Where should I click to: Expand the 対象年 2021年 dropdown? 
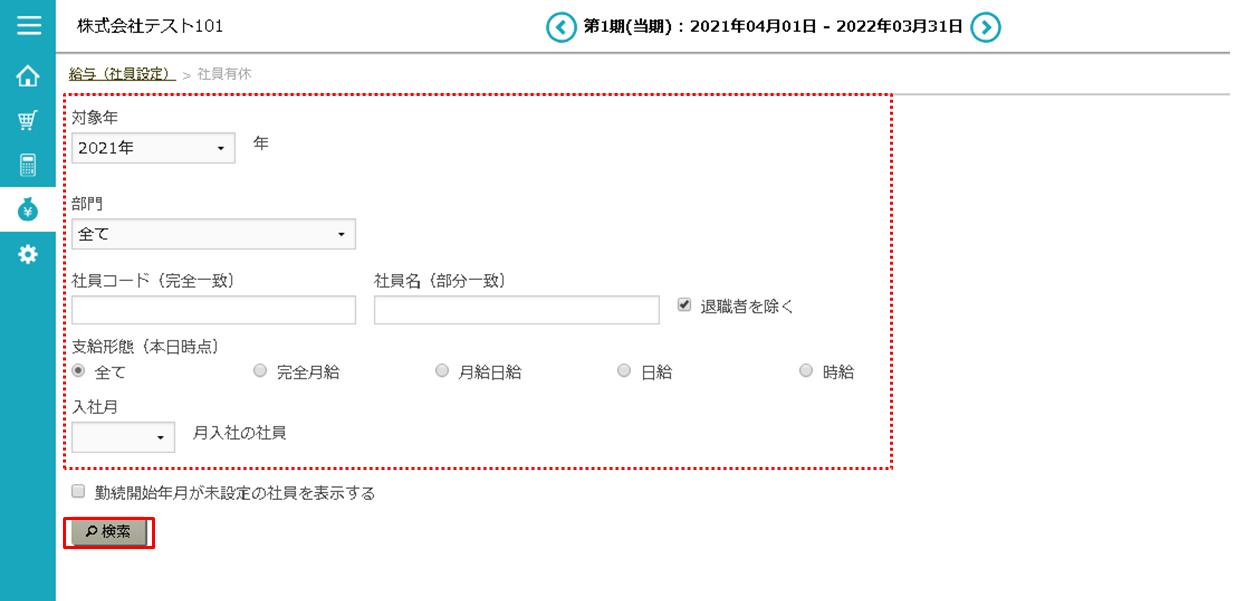(153, 148)
